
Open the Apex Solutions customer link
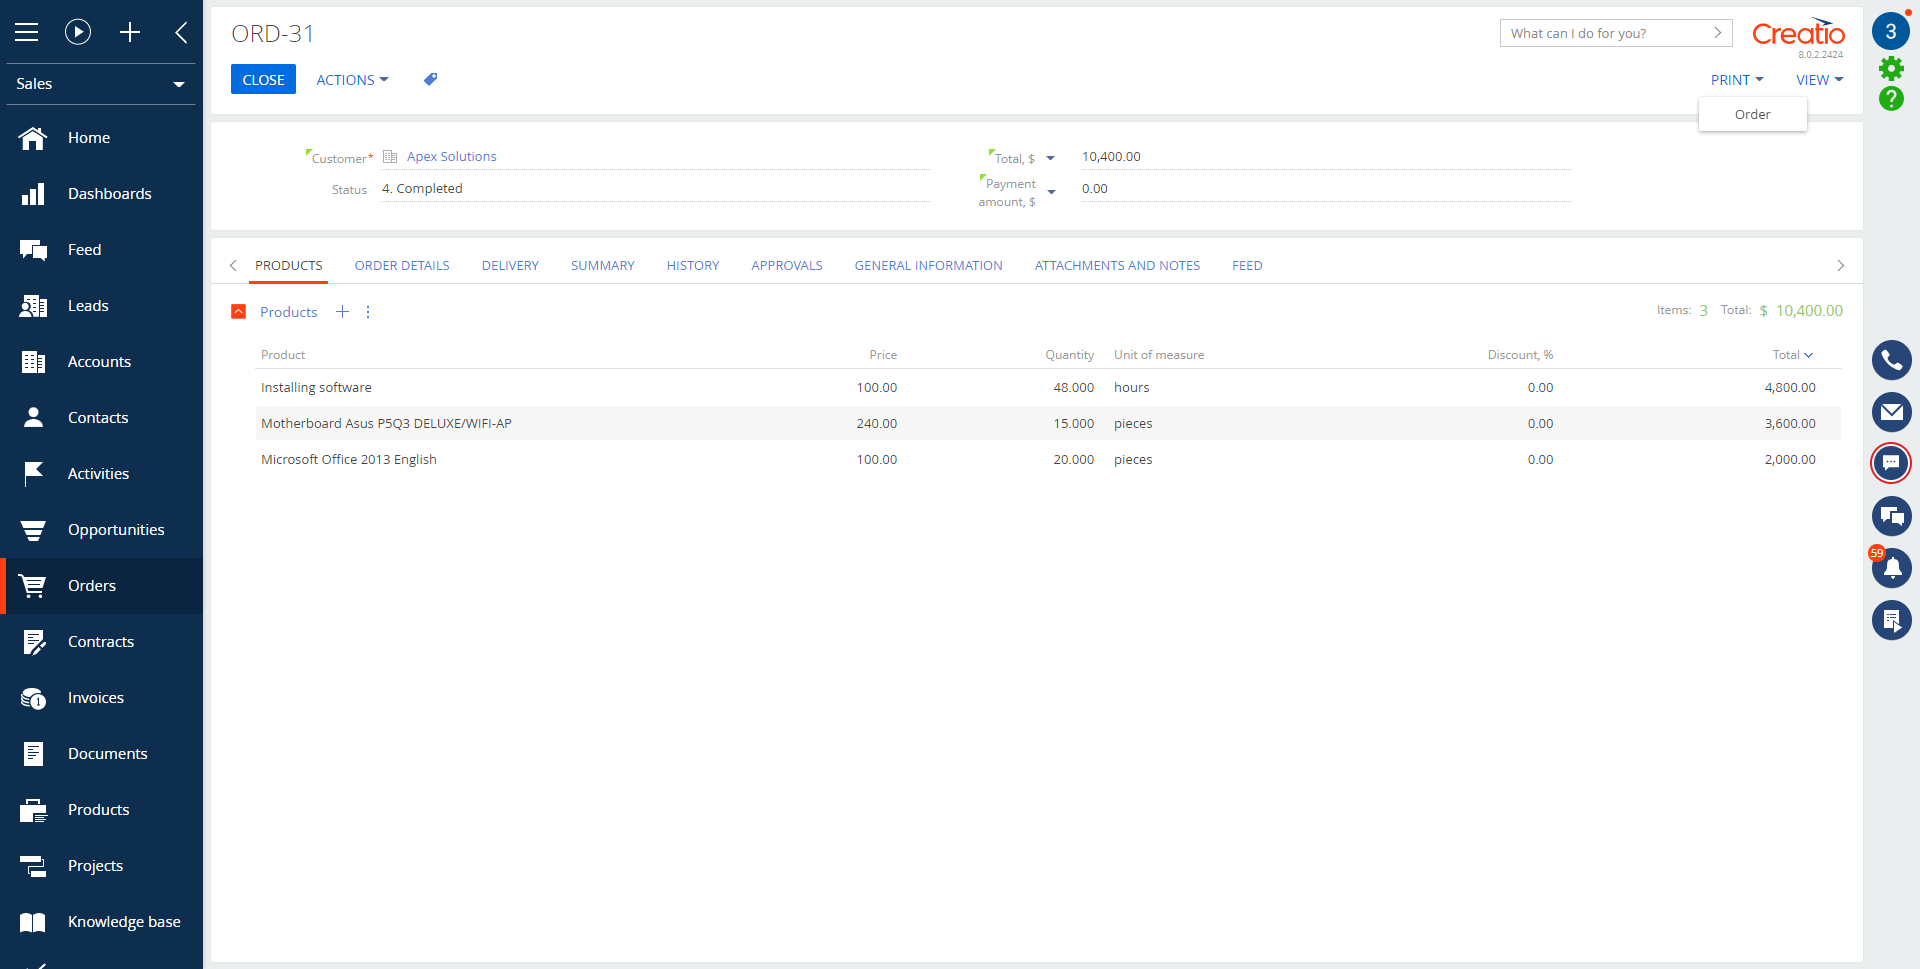tap(451, 157)
